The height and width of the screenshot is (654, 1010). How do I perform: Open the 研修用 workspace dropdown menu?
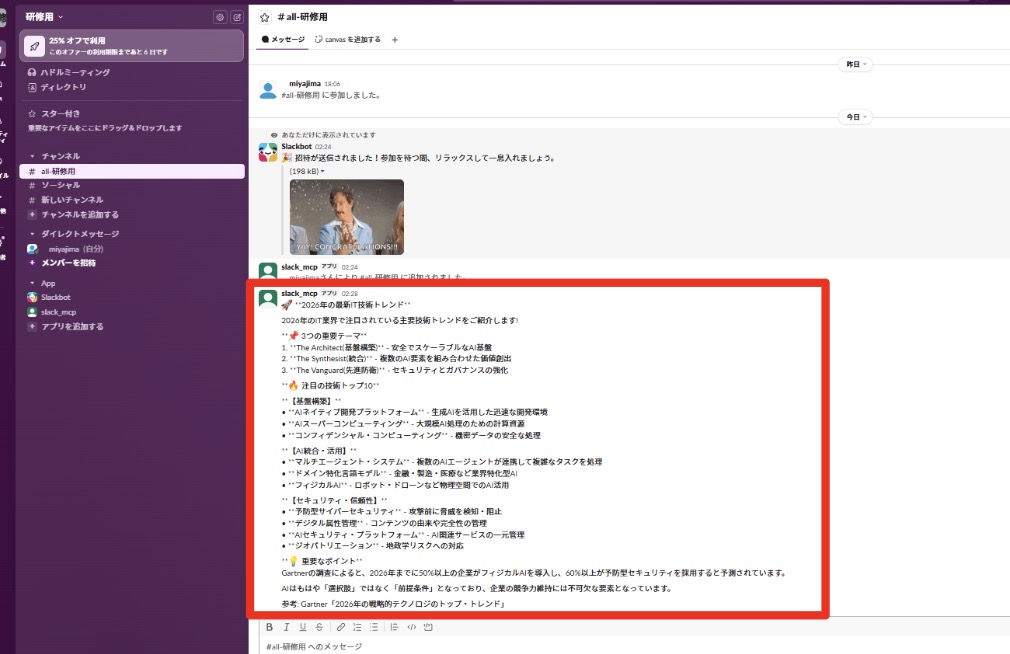pos(44,17)
